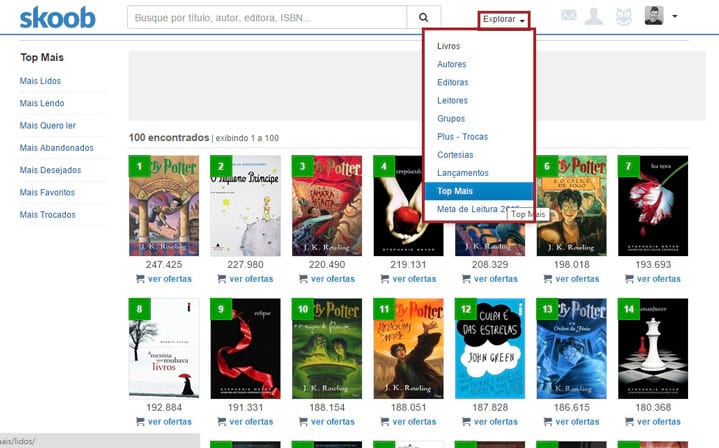Screen dimensions: 719x448
Task: Open Mais Quero ler in the sidebar
Action: [47, 125]
